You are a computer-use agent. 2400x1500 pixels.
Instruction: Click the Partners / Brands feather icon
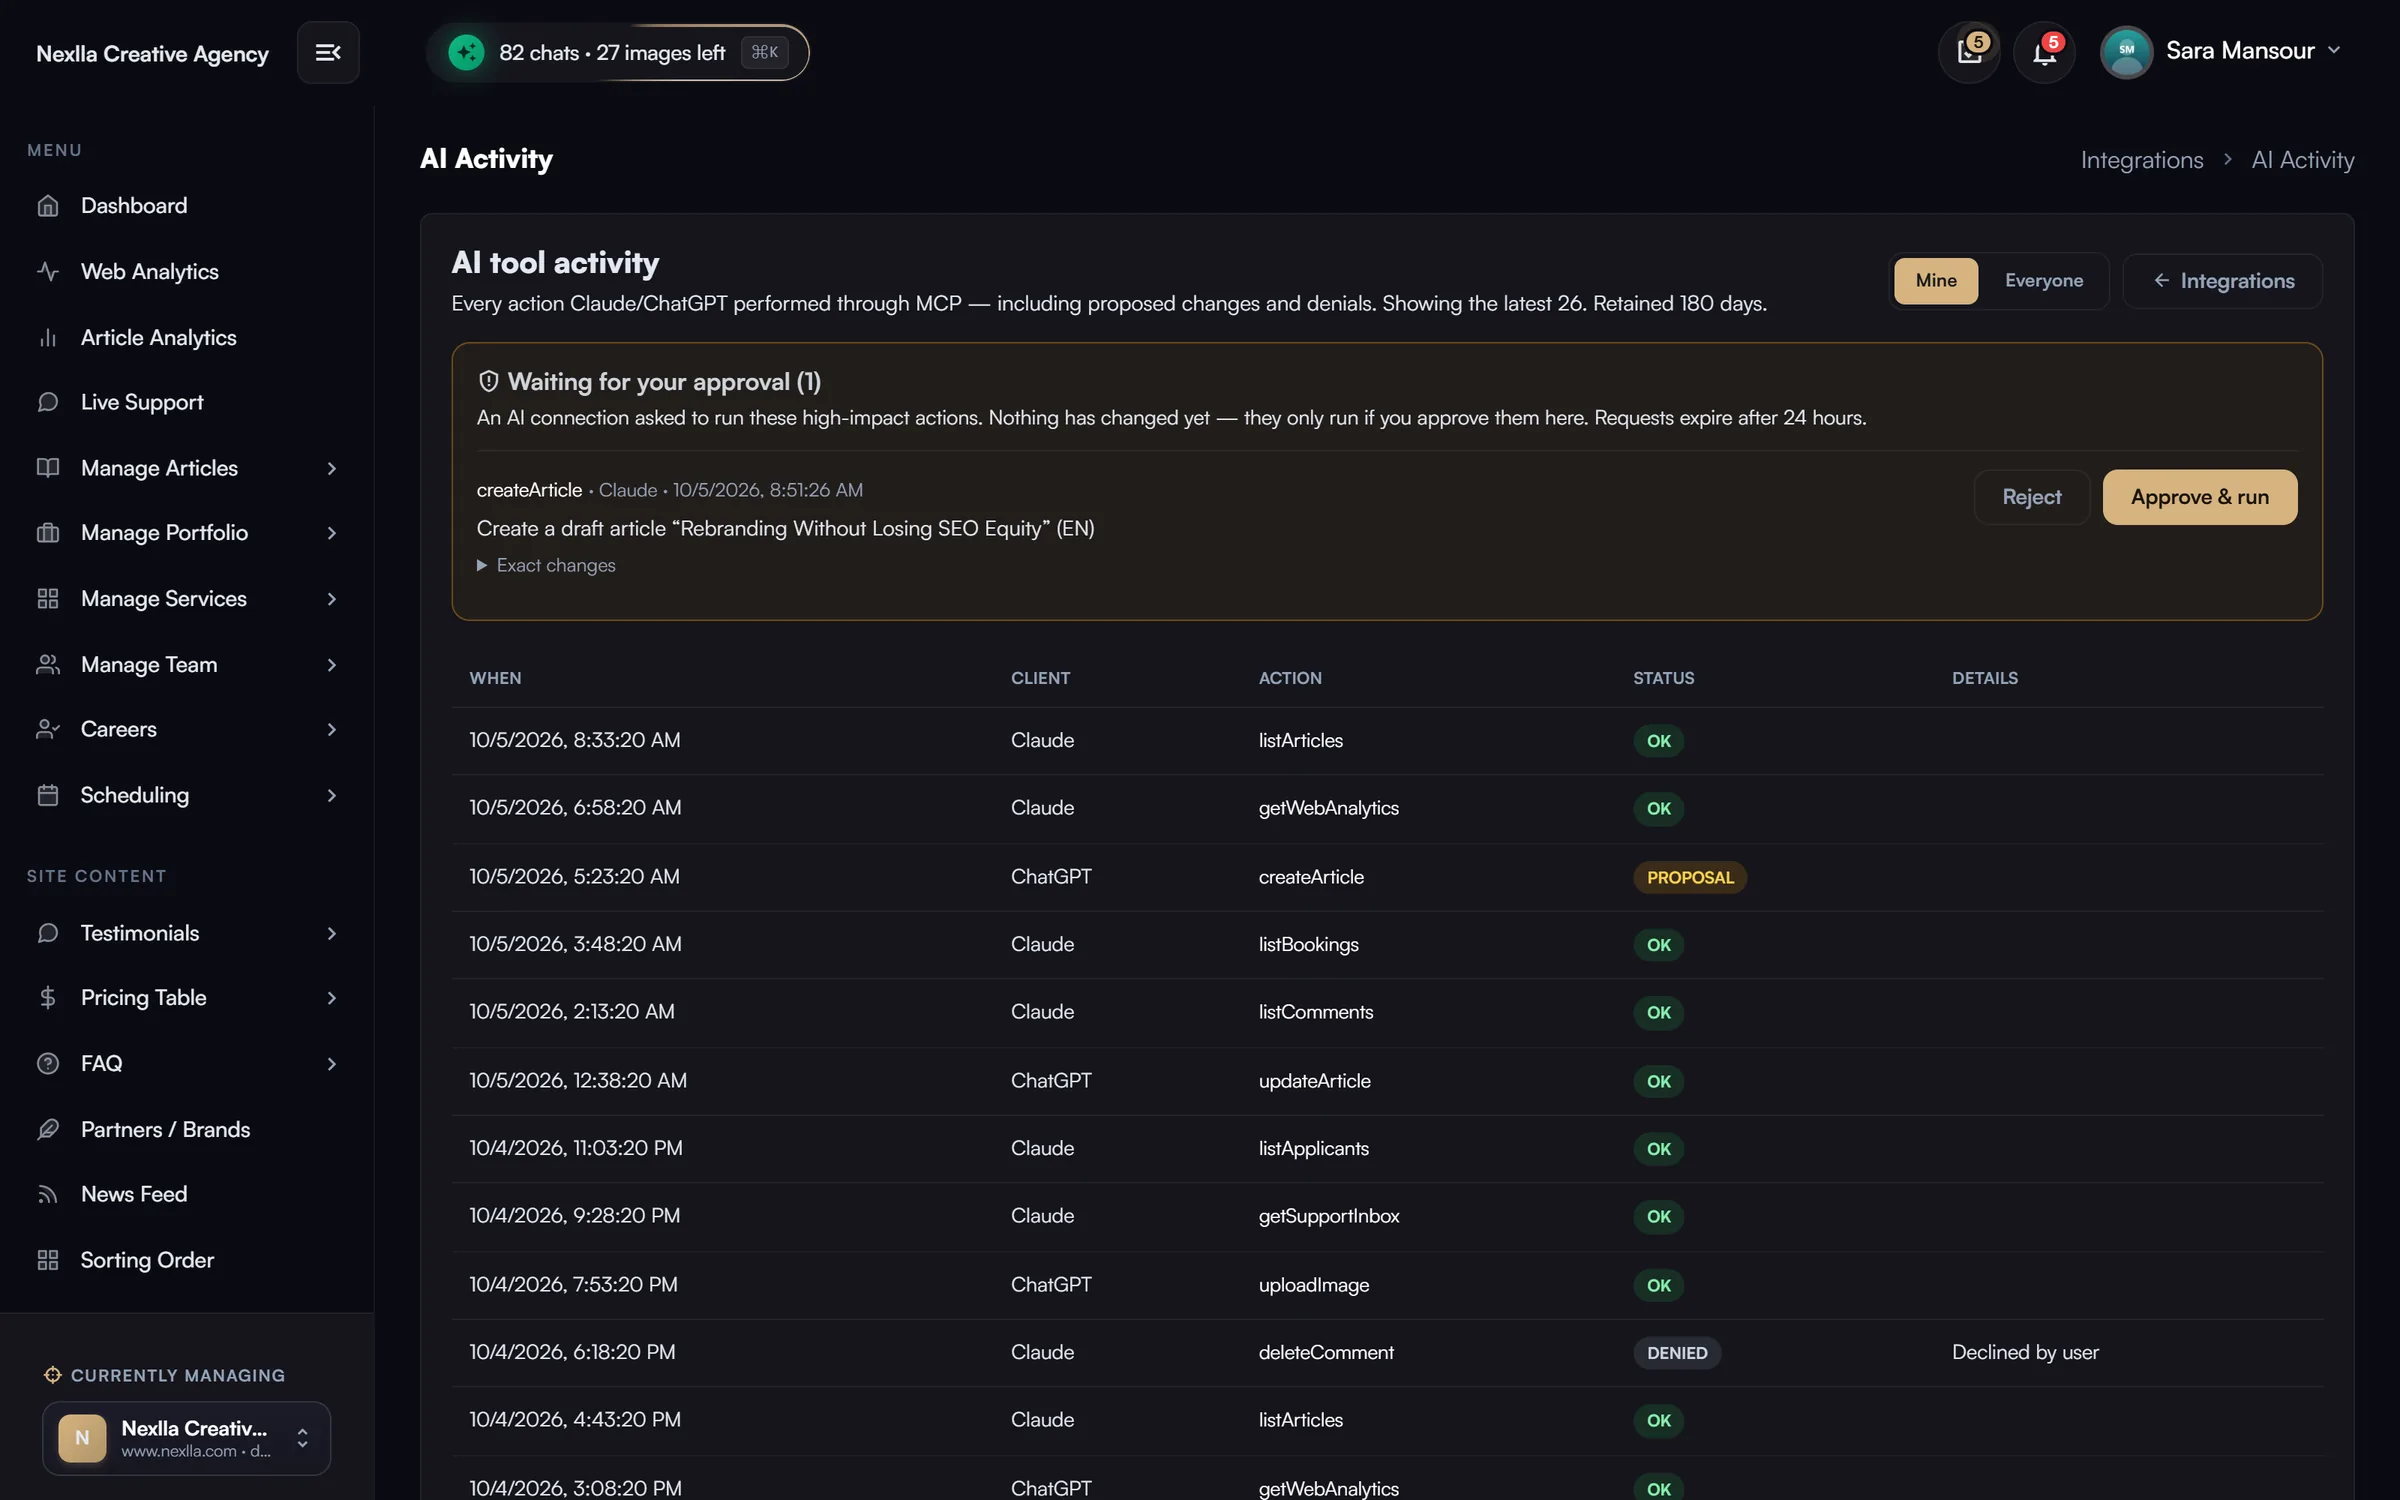click(x=48, y=1130)
